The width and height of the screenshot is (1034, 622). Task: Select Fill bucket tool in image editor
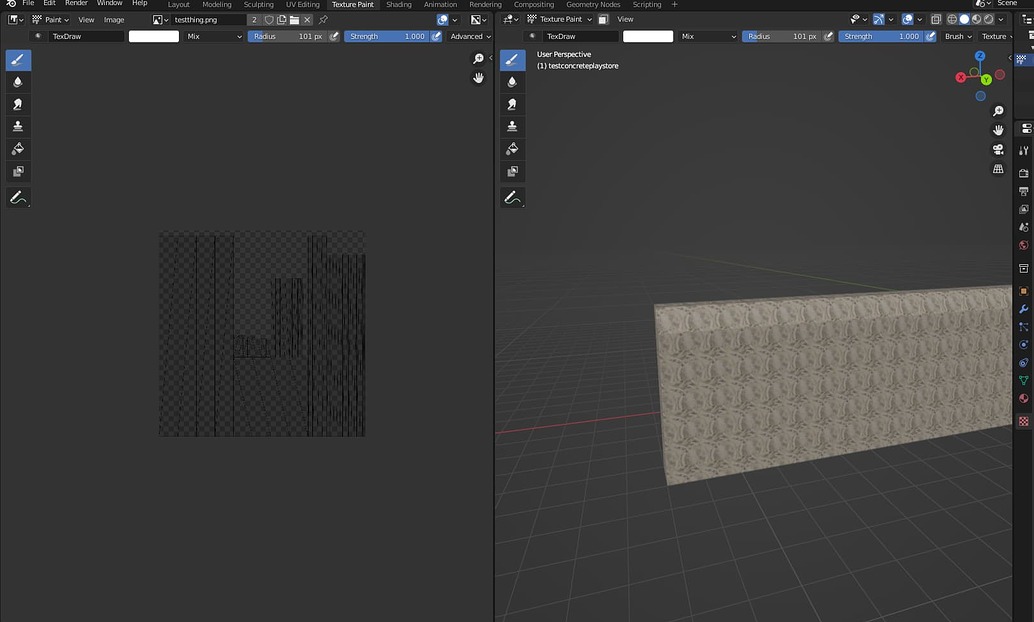[x=18, y=148]
